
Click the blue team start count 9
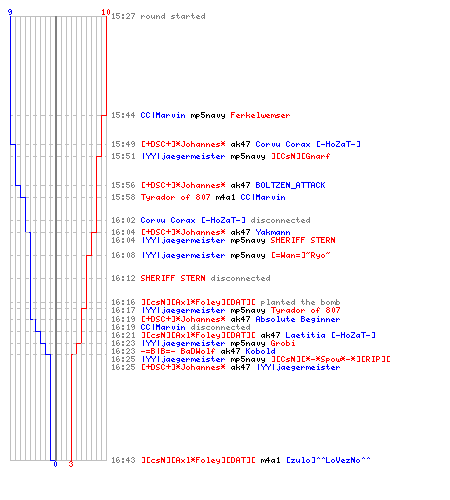10,12
